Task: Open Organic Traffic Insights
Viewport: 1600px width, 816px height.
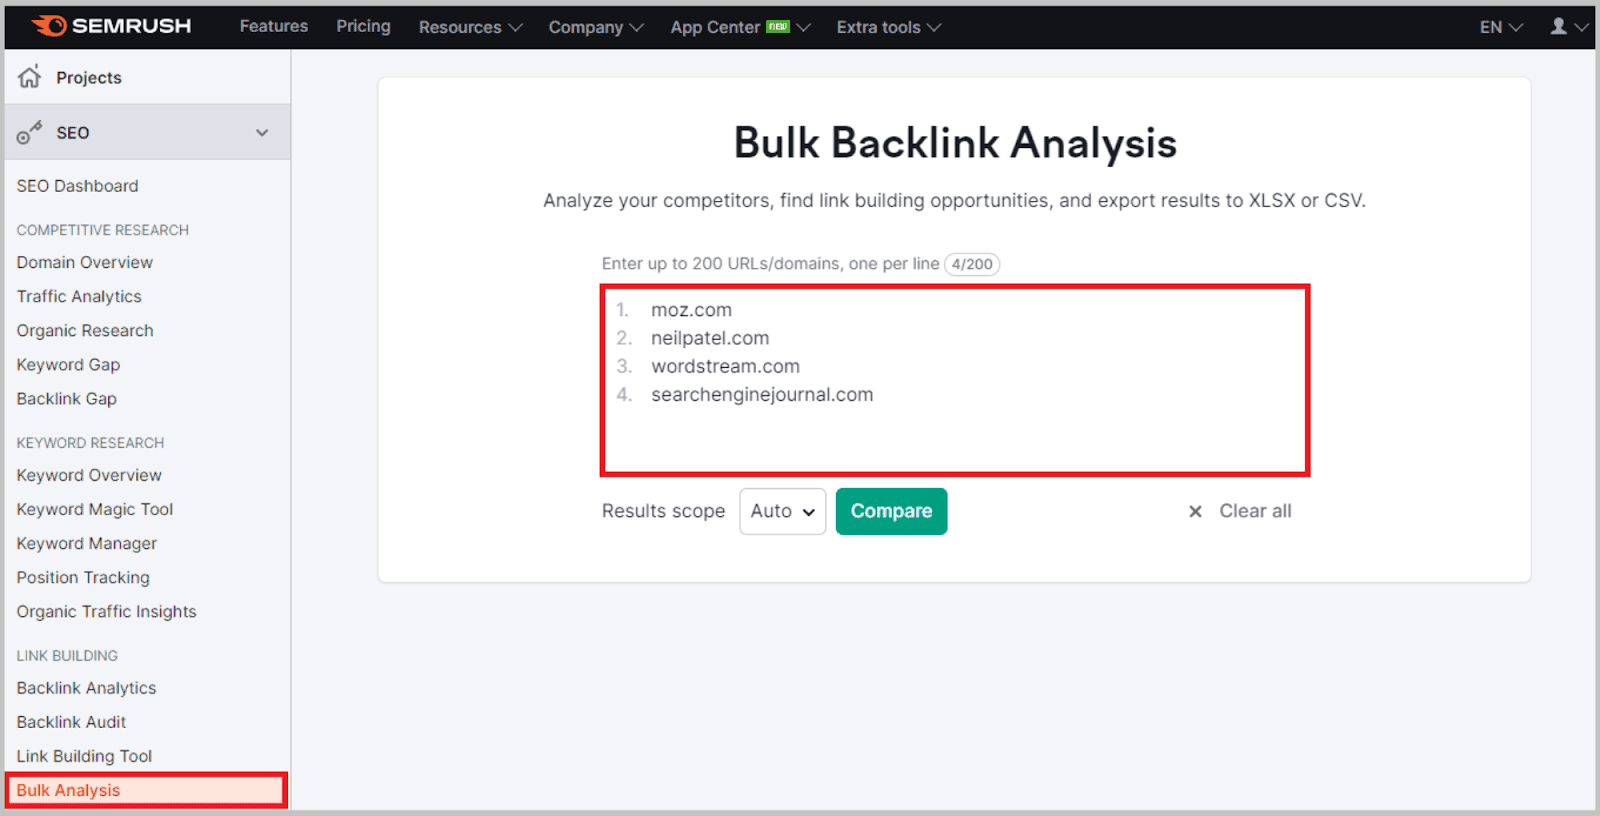Action: point(106,611)
